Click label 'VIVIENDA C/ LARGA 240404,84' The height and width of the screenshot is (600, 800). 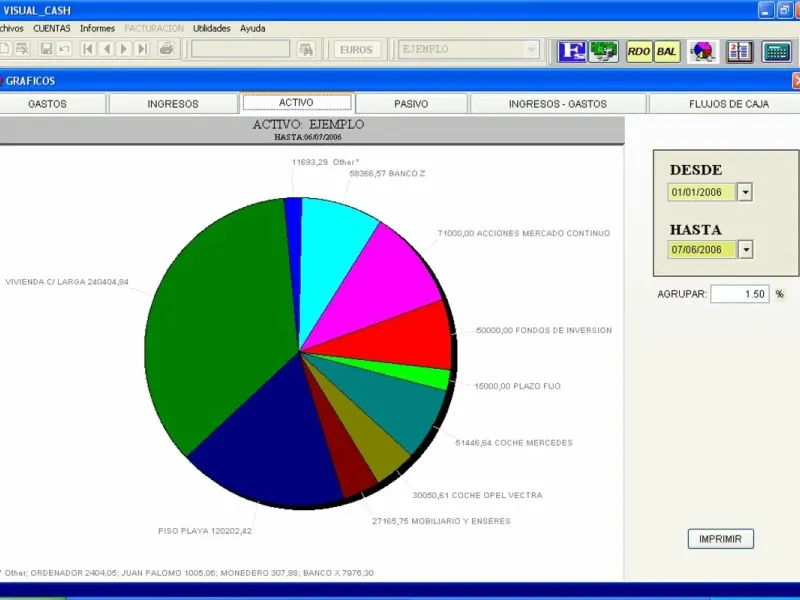(x=67, y=282)
